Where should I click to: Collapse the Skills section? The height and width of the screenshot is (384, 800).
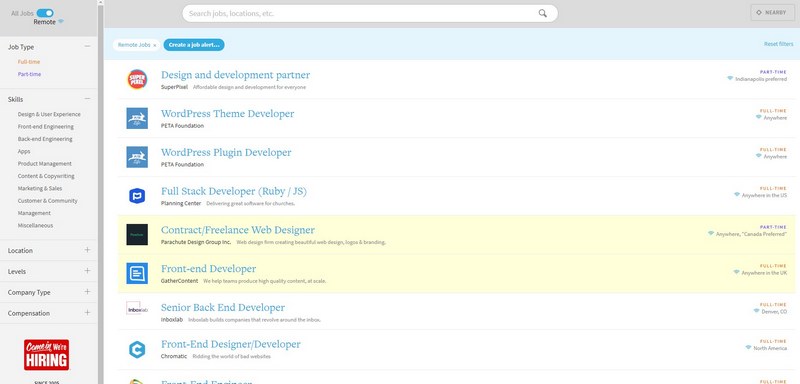pos(87,99)
